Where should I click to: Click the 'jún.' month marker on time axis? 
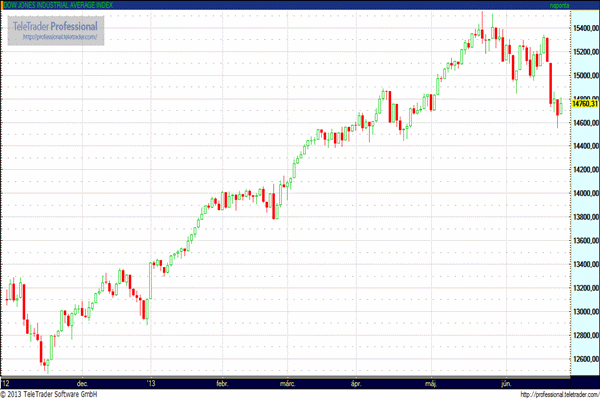click(505, 382)
